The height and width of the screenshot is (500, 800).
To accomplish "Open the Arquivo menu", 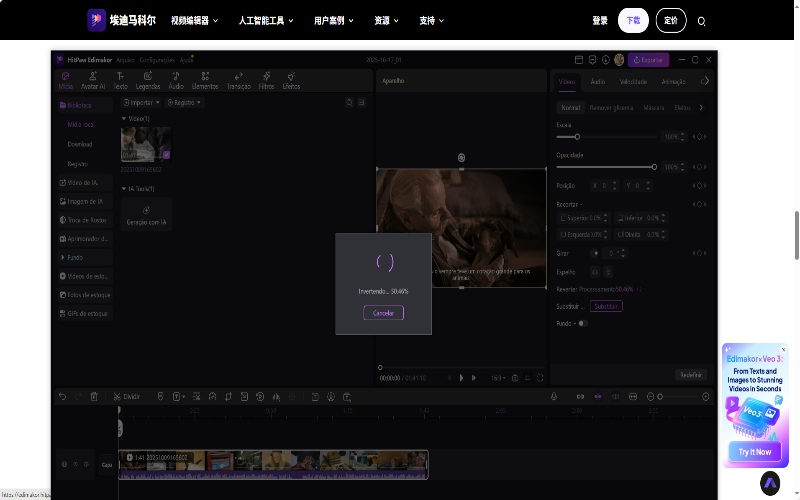I will click(x=125, y=60).
